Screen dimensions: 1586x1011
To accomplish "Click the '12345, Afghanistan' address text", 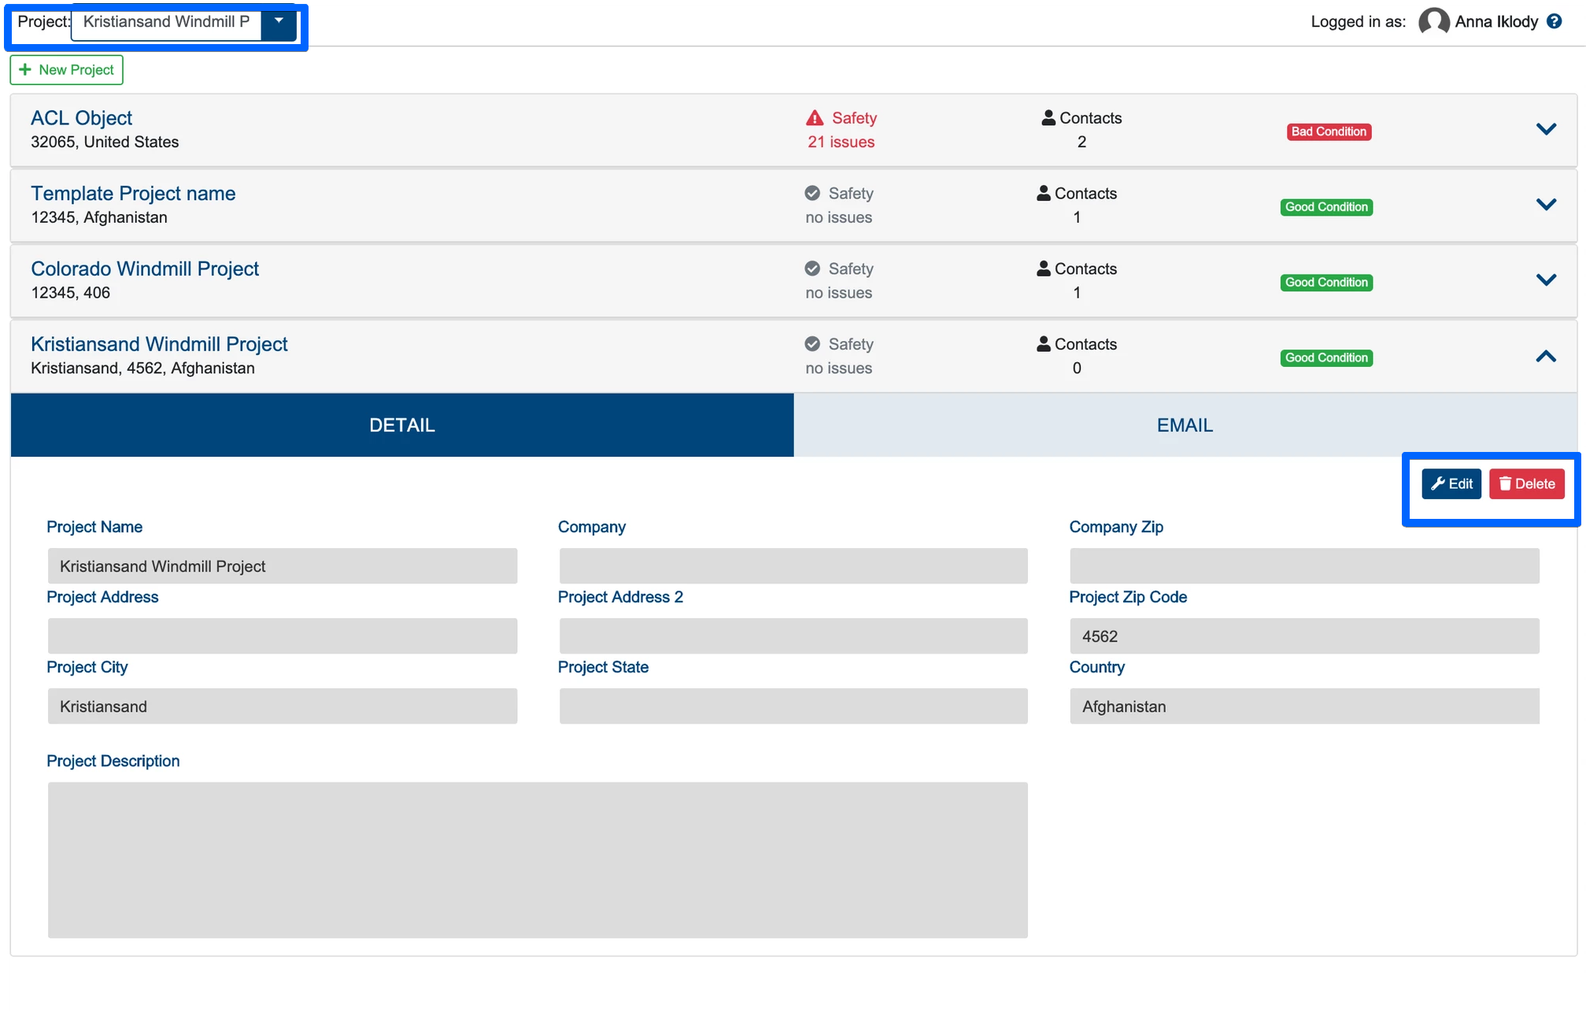I will [99, 217].
